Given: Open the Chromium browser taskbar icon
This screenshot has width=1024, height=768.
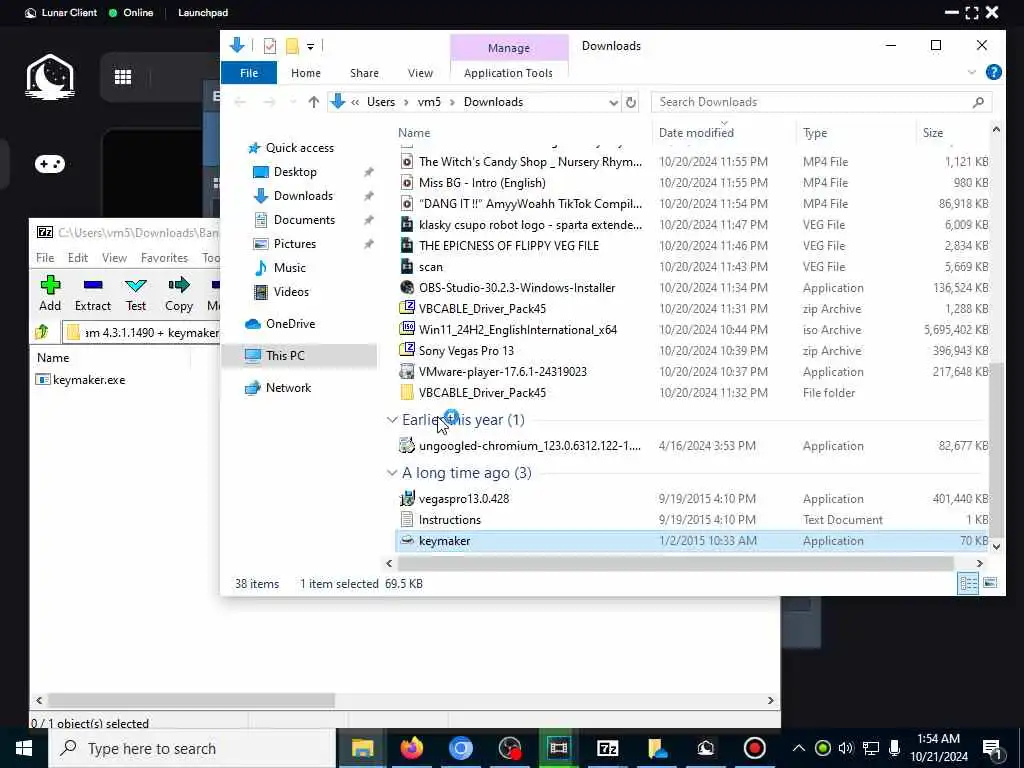Looking at the screenshot, I should [460, 748].
